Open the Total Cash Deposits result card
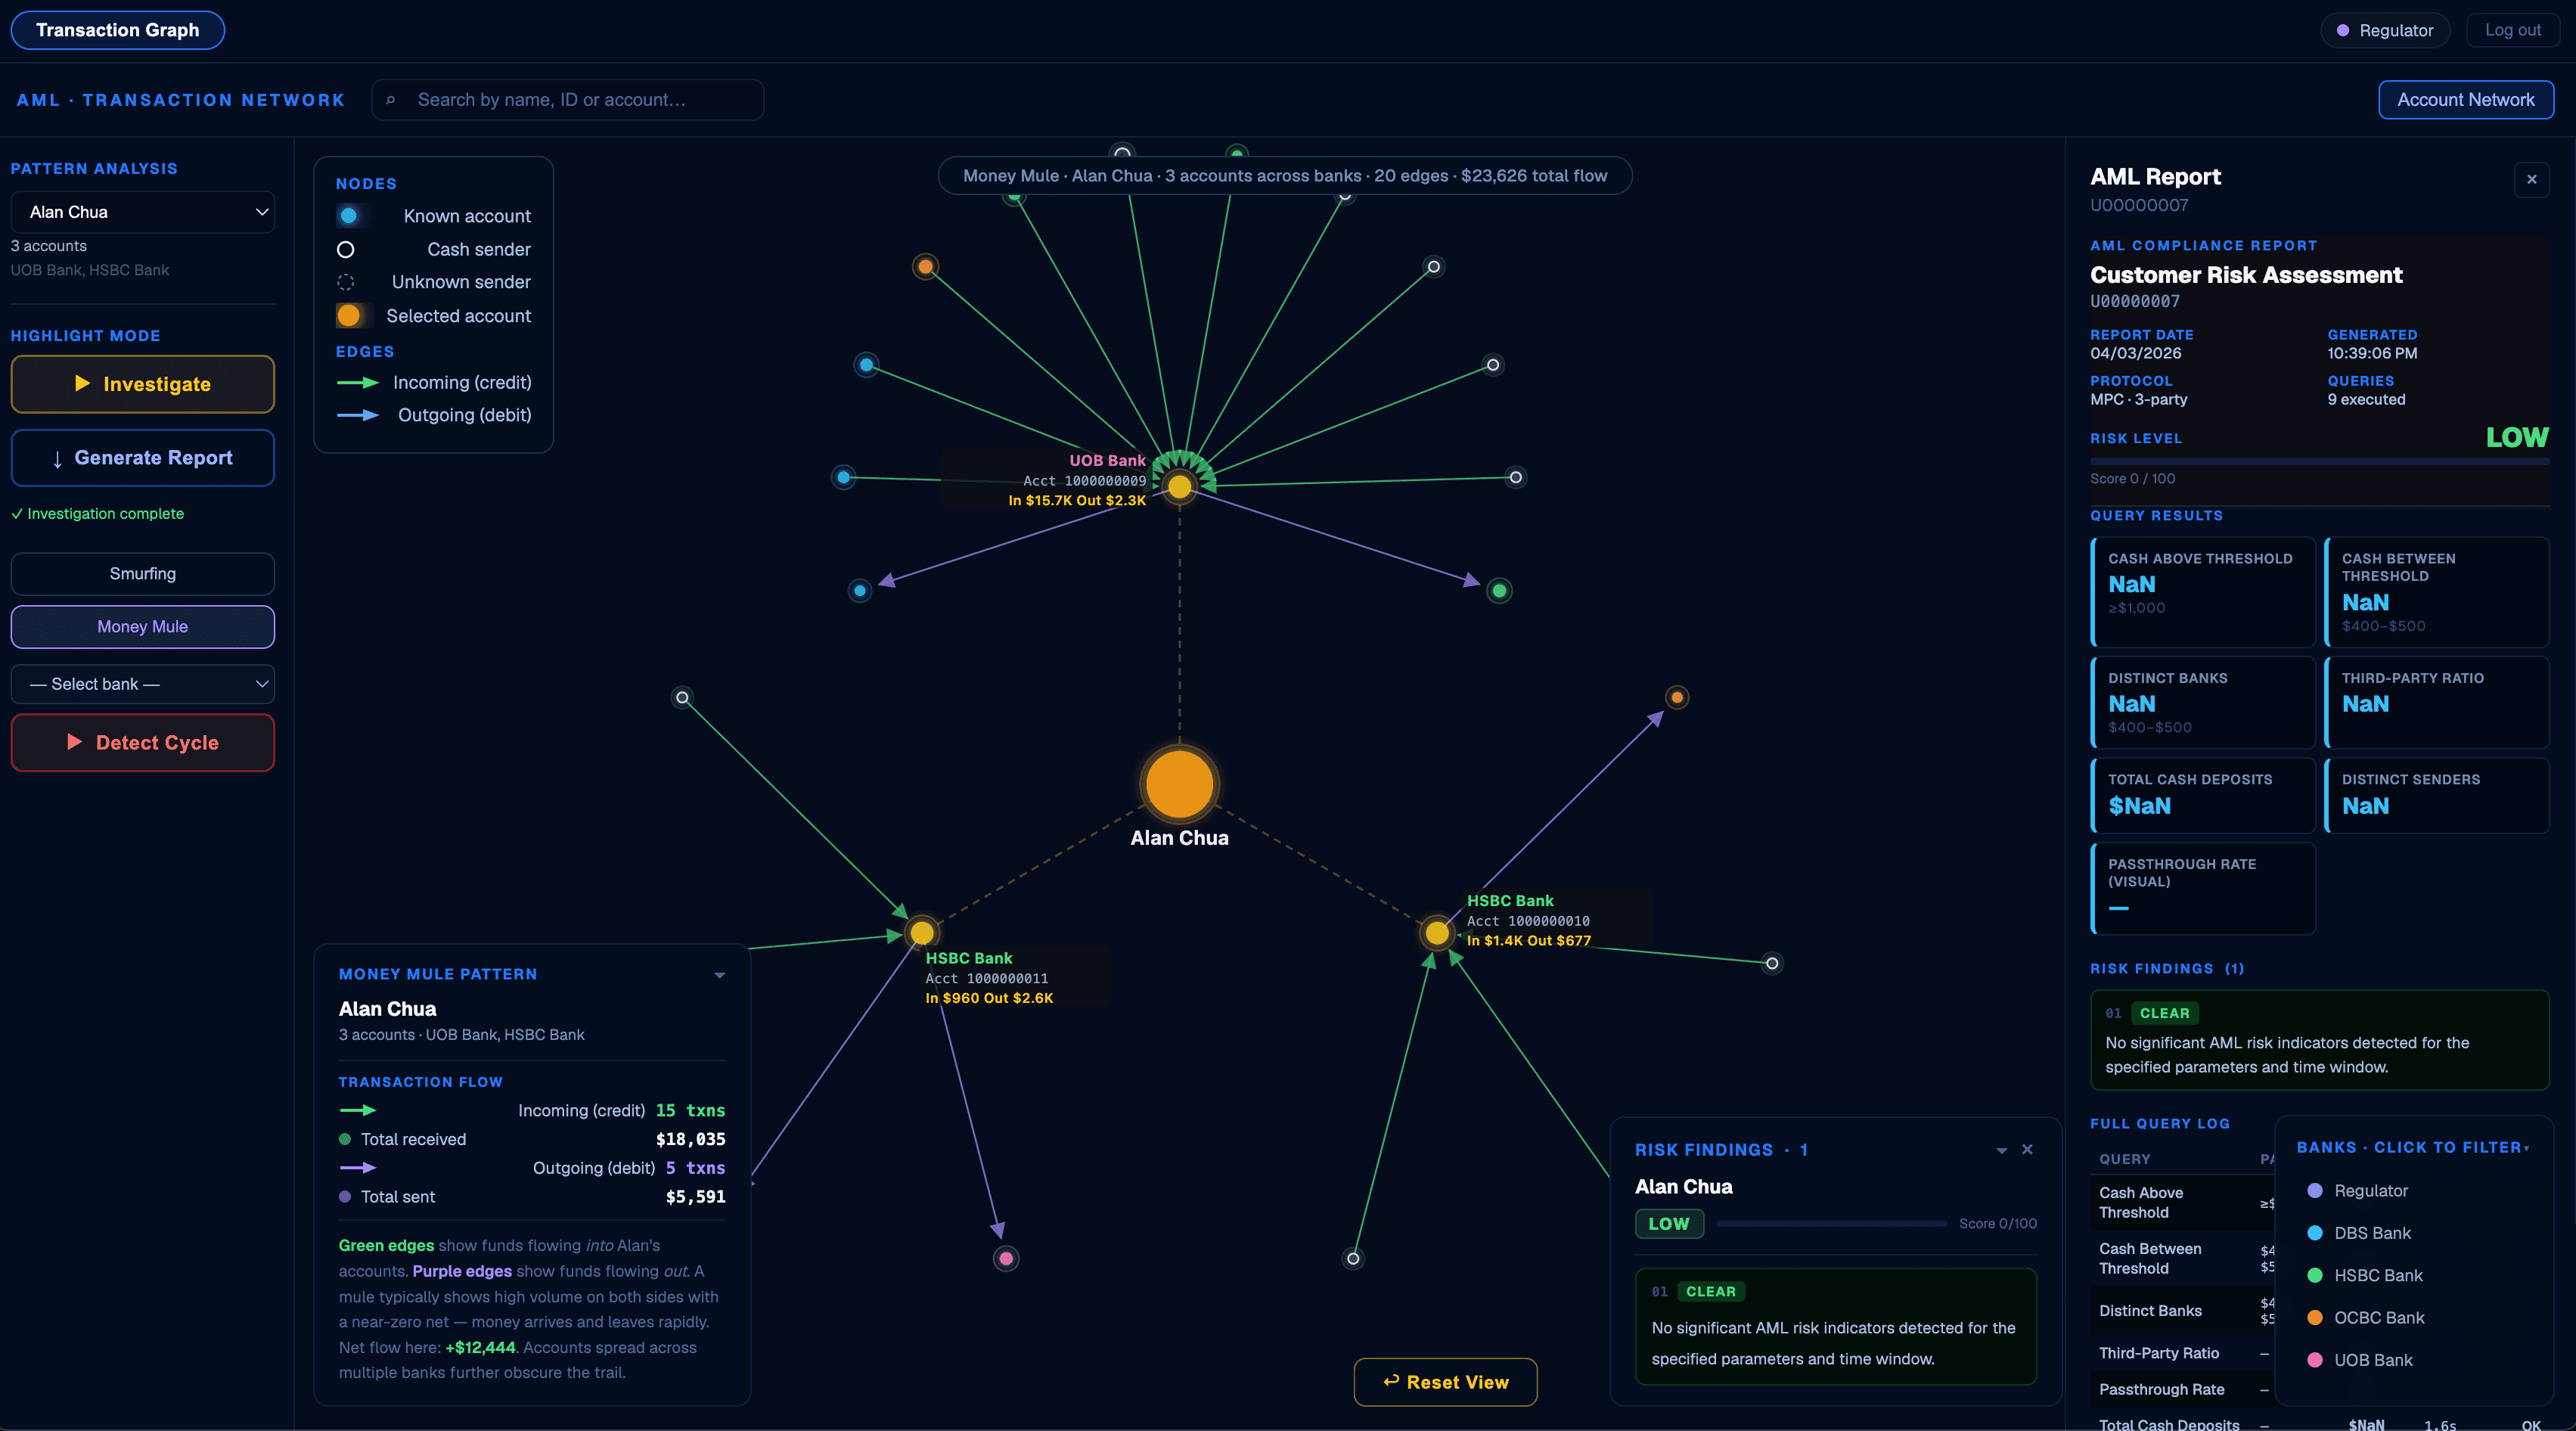Image resolution: width=2576 pixels, height=1431 pixels. pyautogui.click(x=2202, y=795)
